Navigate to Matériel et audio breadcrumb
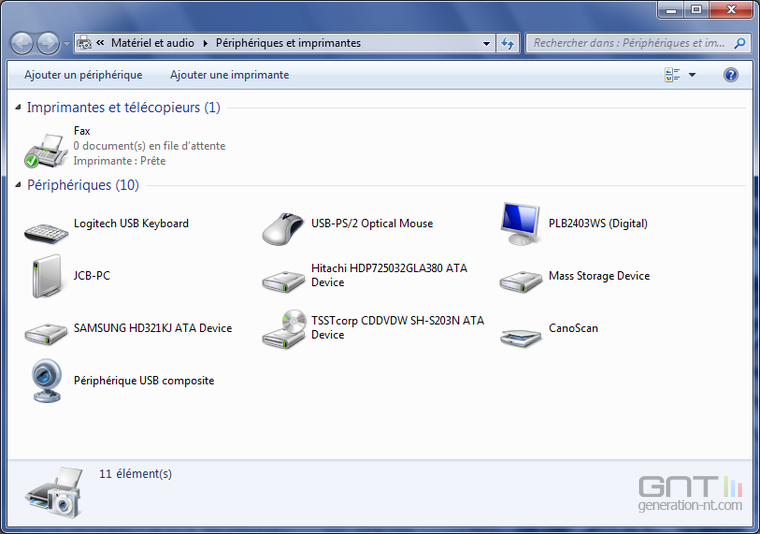Image resolution: width=760 pixels, height=534 pixels. tap(153, 43)
